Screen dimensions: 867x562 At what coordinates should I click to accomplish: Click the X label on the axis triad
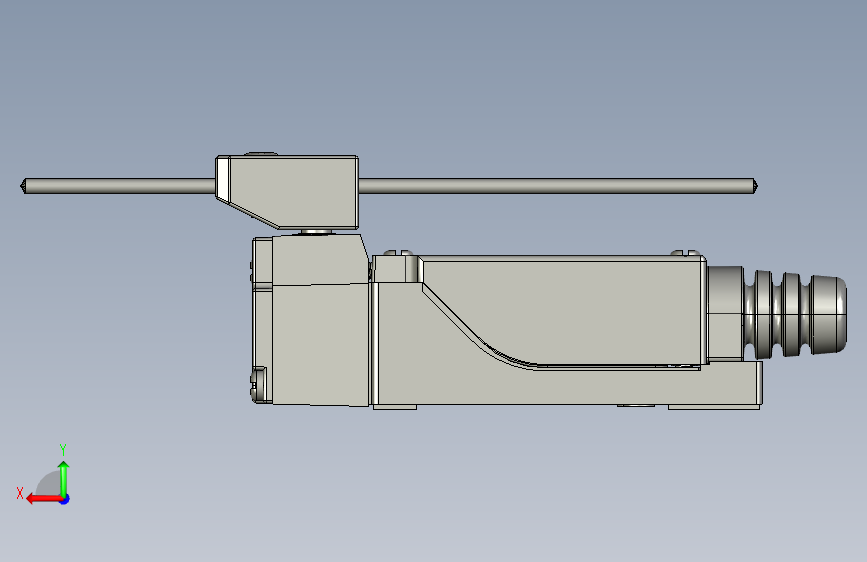(x=20, y=493)
